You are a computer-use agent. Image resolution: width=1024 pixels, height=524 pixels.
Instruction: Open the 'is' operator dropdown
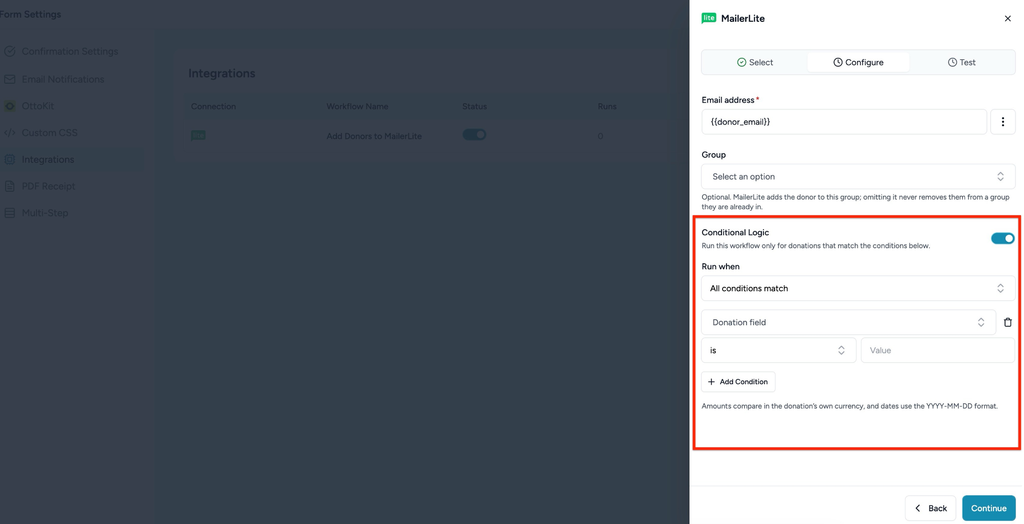click(x=778, y=350)
